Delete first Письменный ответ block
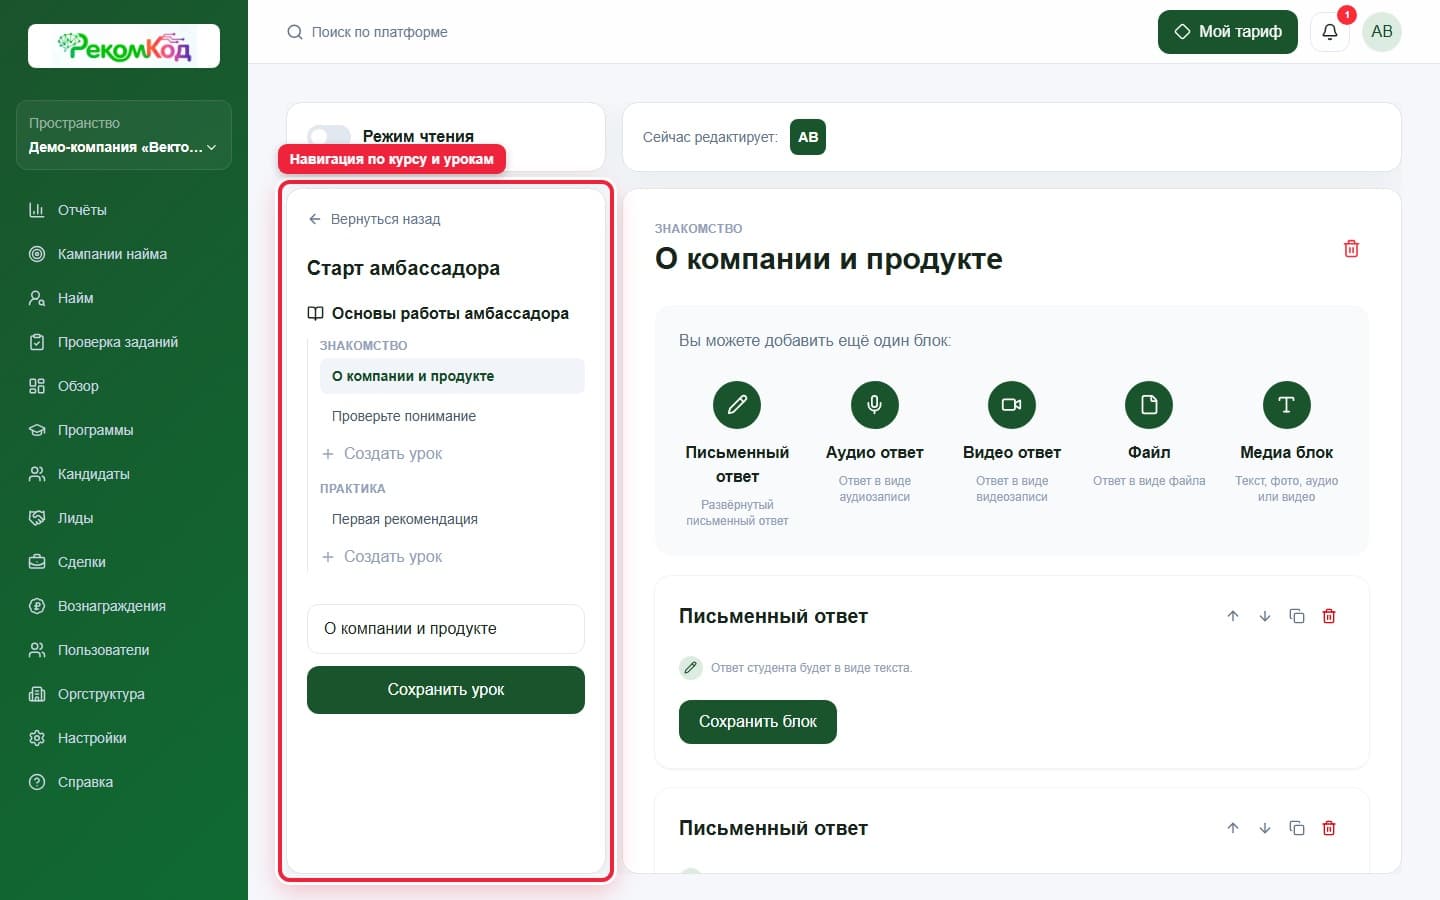 click(x=1329, y=616)
